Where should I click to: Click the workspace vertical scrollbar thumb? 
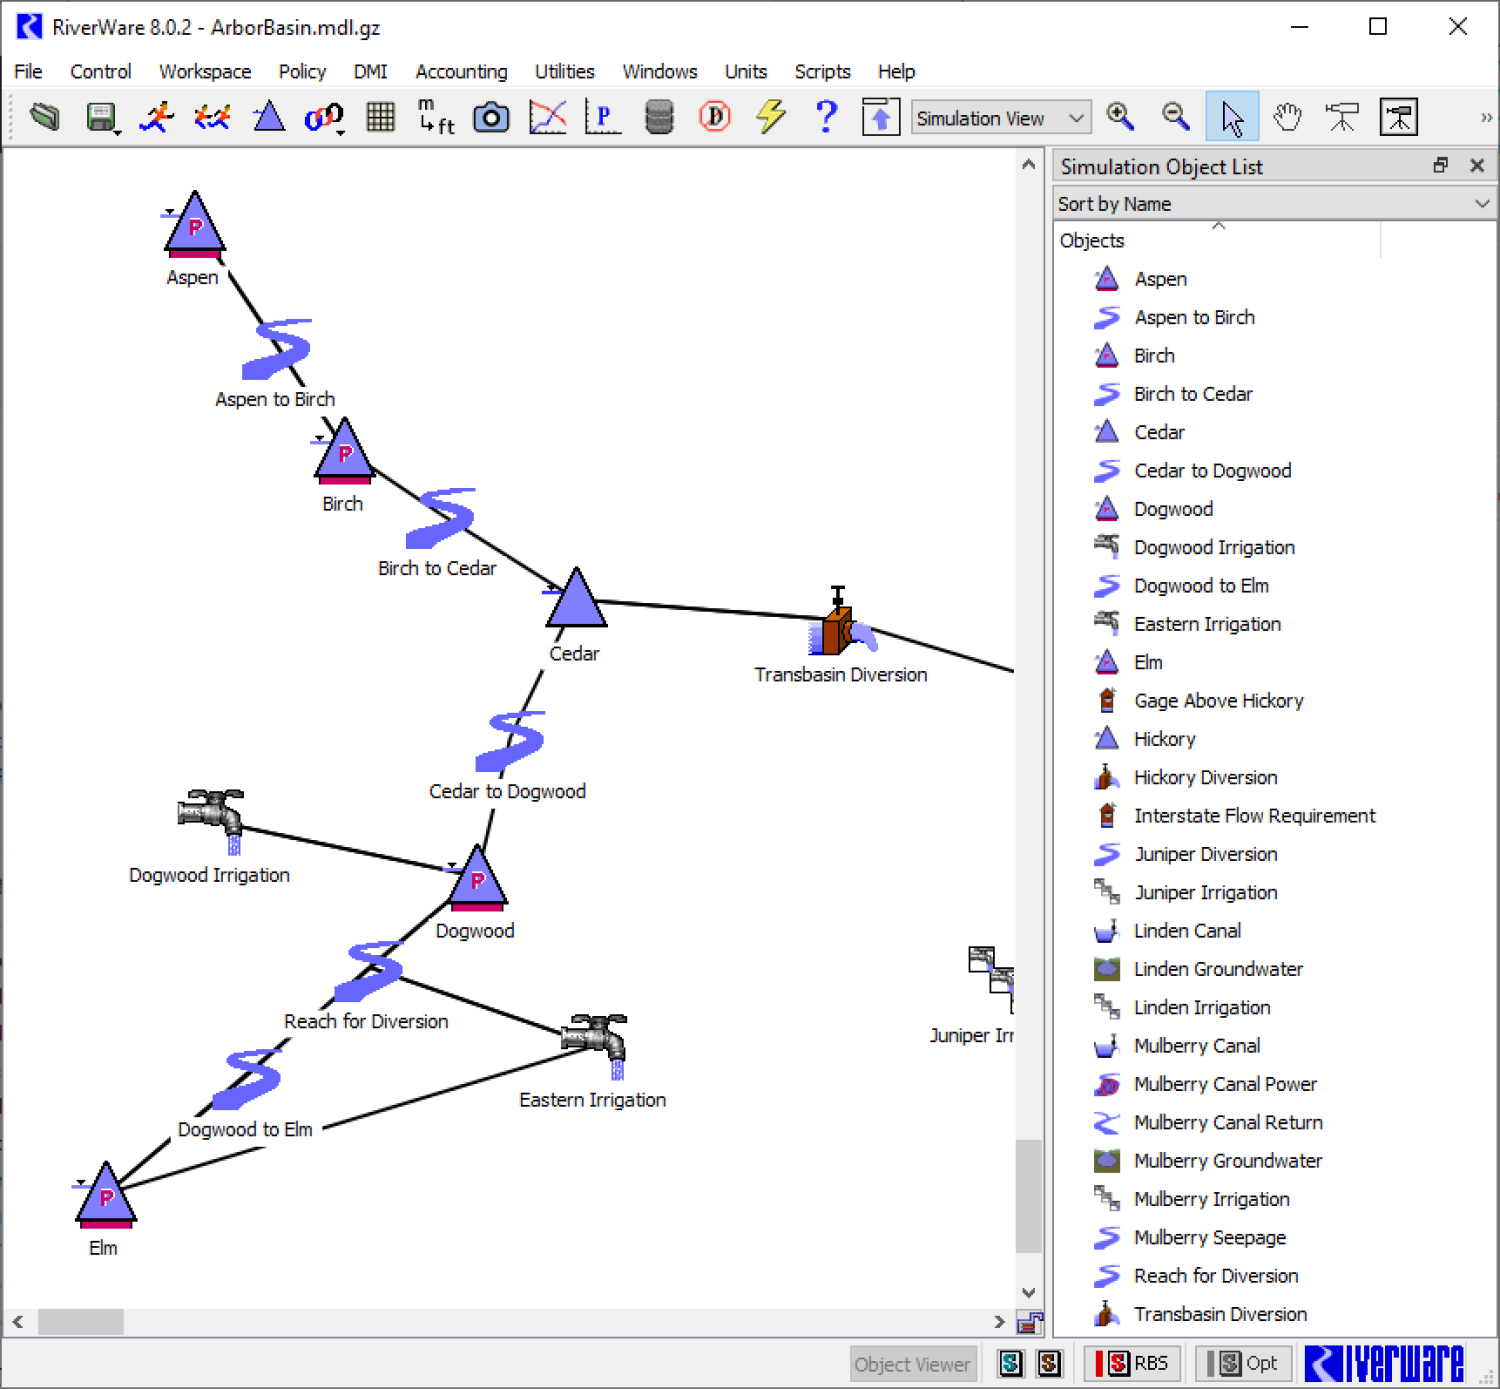[x=1029, y=1196]
